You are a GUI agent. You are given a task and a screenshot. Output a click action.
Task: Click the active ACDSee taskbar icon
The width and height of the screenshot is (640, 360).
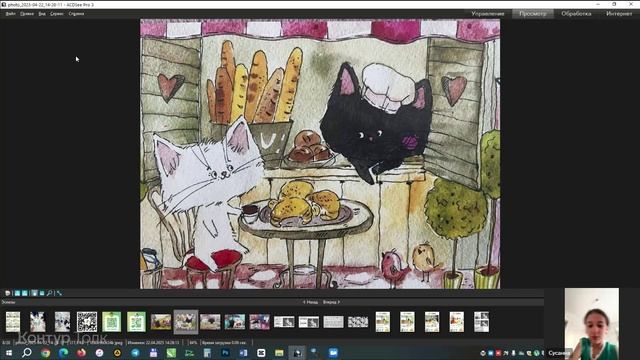pyautogui.click(x=297, y=353)
